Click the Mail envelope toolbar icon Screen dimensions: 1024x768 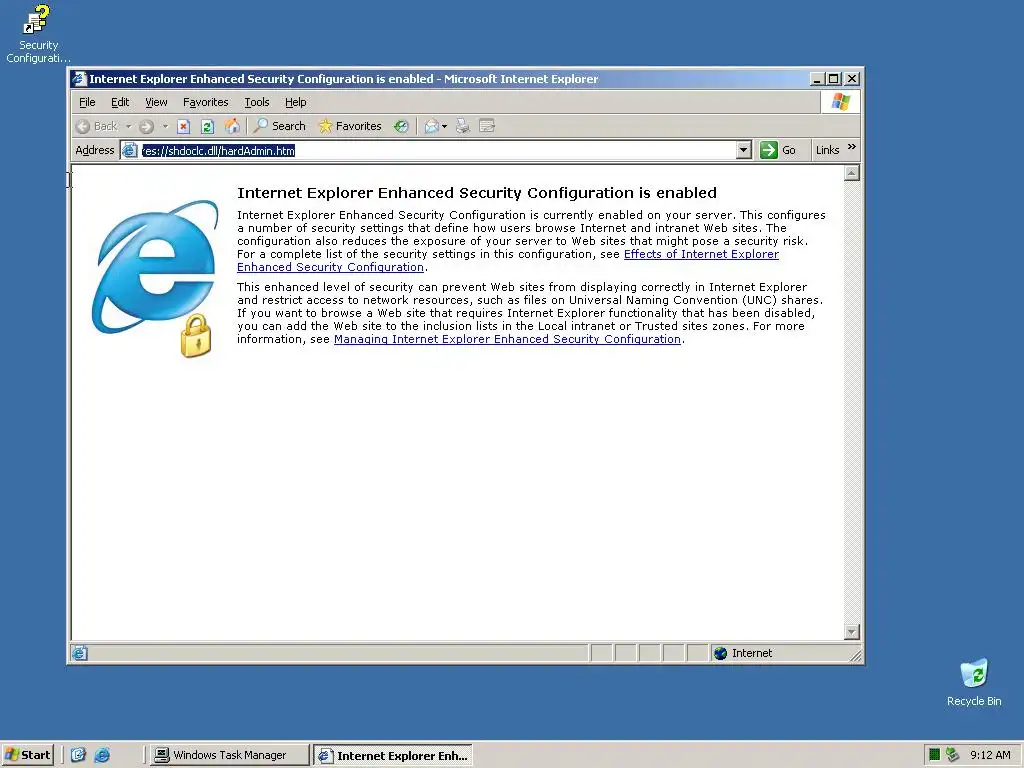pyautogui.click(x=431, y=126)
